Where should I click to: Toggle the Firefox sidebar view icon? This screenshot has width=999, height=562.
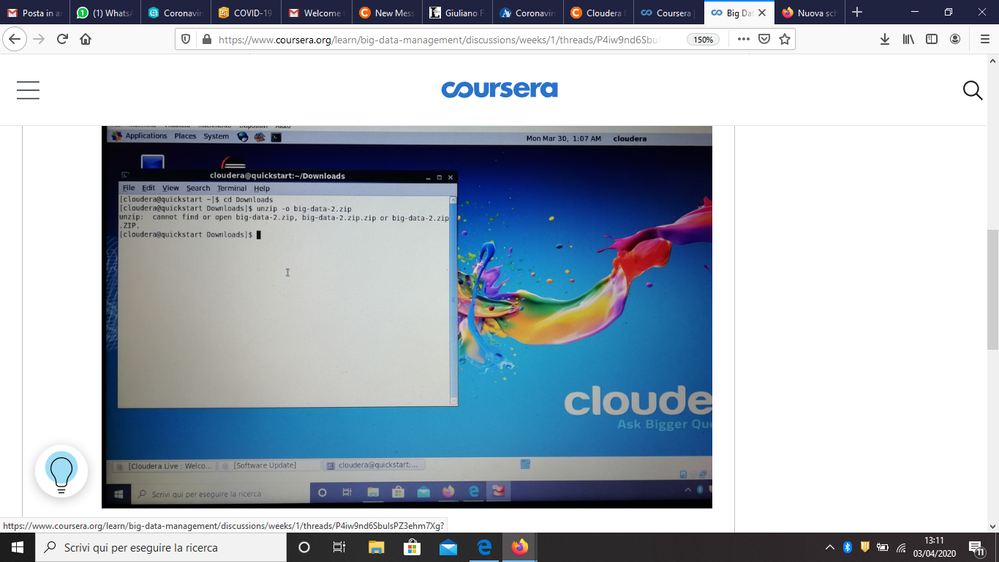[931, 39]
